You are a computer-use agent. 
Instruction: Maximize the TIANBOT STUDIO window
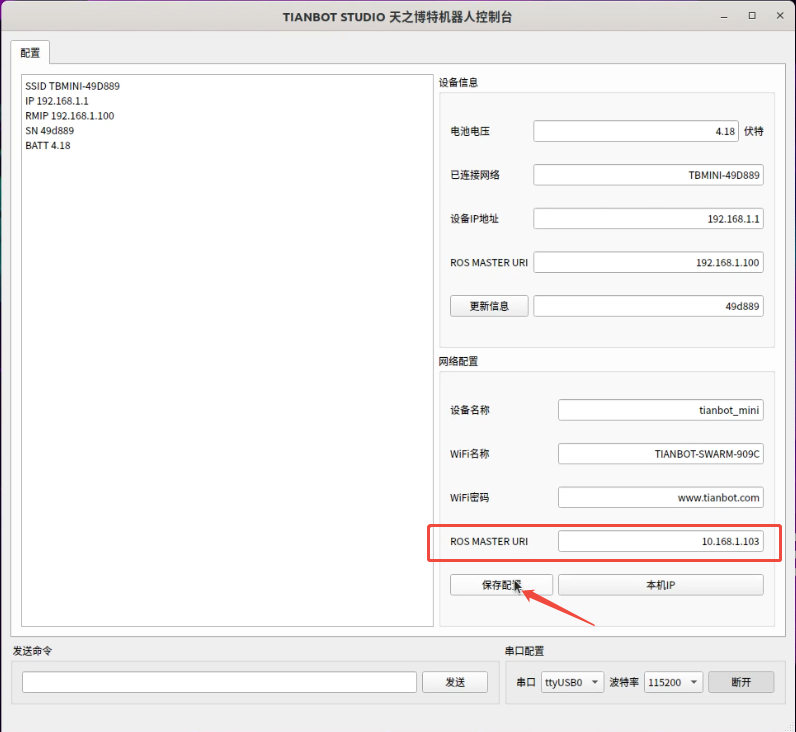point(752,16)
